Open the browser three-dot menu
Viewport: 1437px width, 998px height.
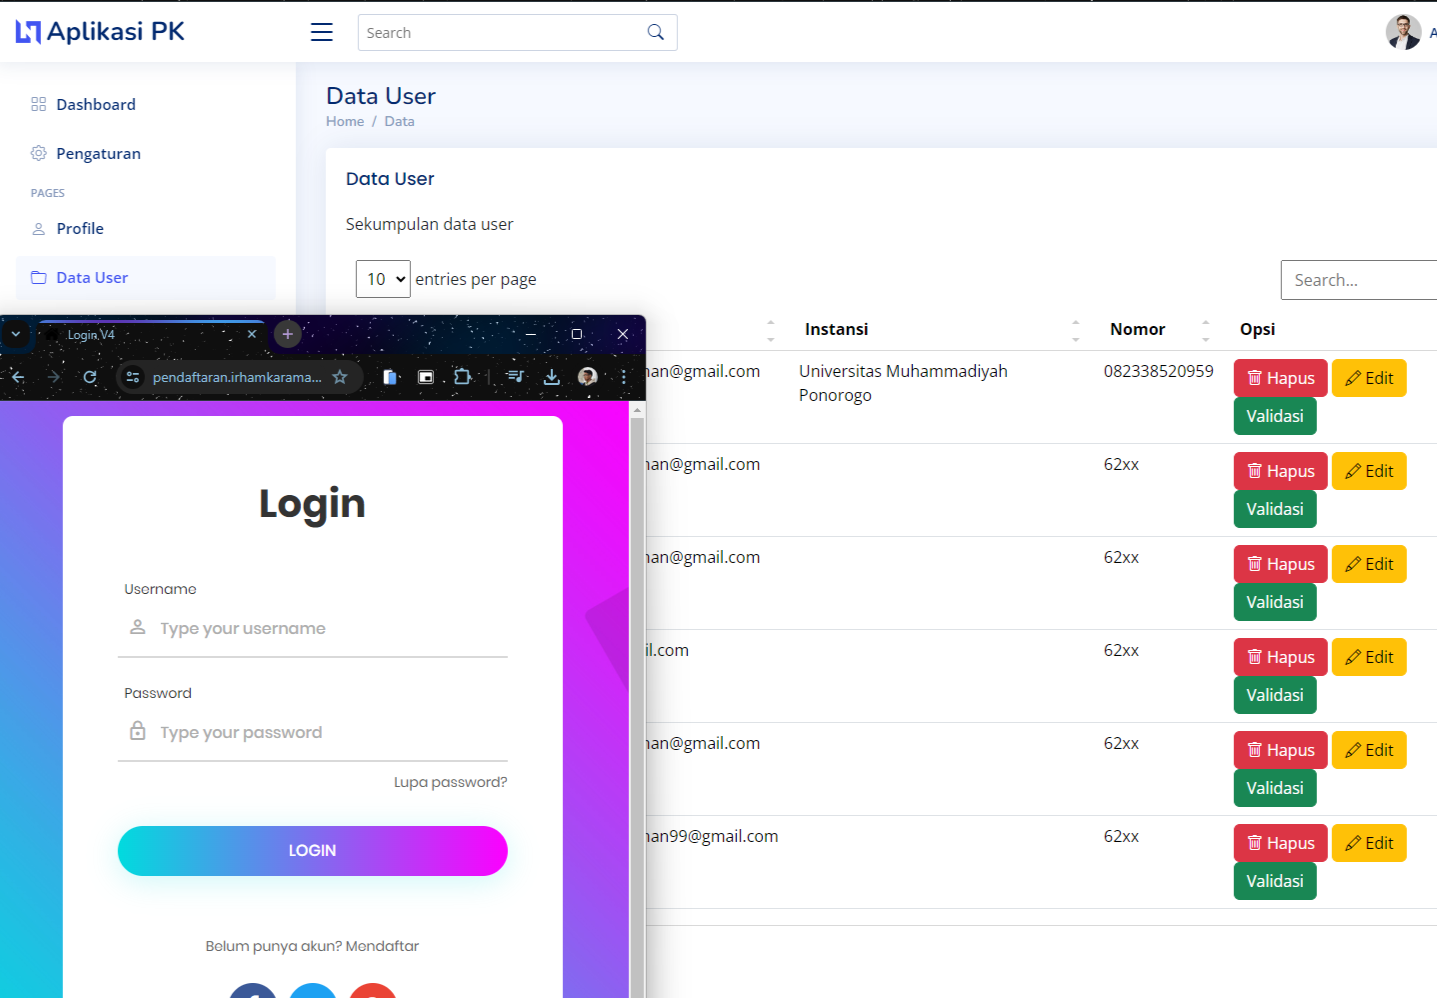click(x=624, y=377)
